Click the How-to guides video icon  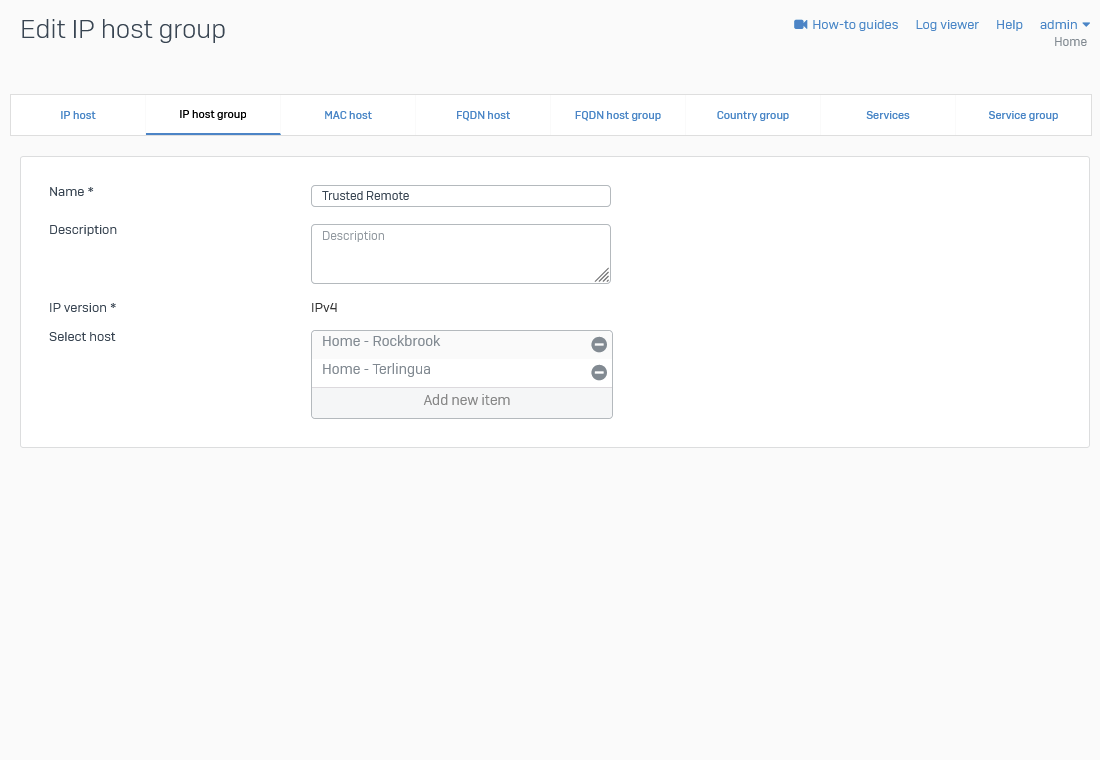point(800,25)
